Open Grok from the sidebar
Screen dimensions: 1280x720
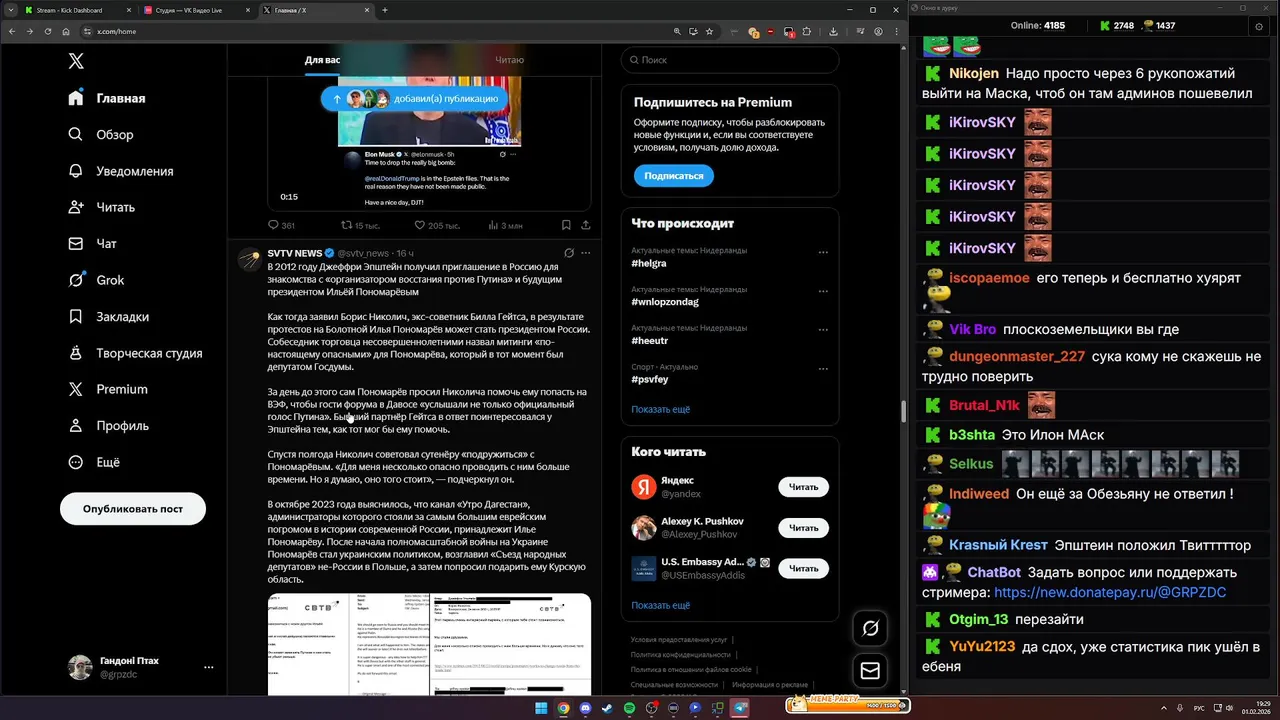97,280
